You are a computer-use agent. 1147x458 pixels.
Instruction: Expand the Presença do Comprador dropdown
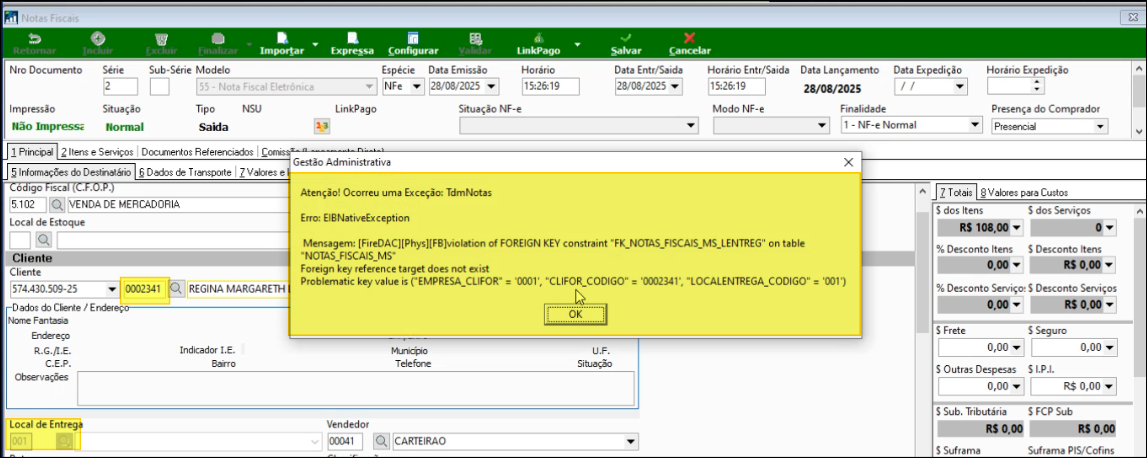(x=1100, y=126)
